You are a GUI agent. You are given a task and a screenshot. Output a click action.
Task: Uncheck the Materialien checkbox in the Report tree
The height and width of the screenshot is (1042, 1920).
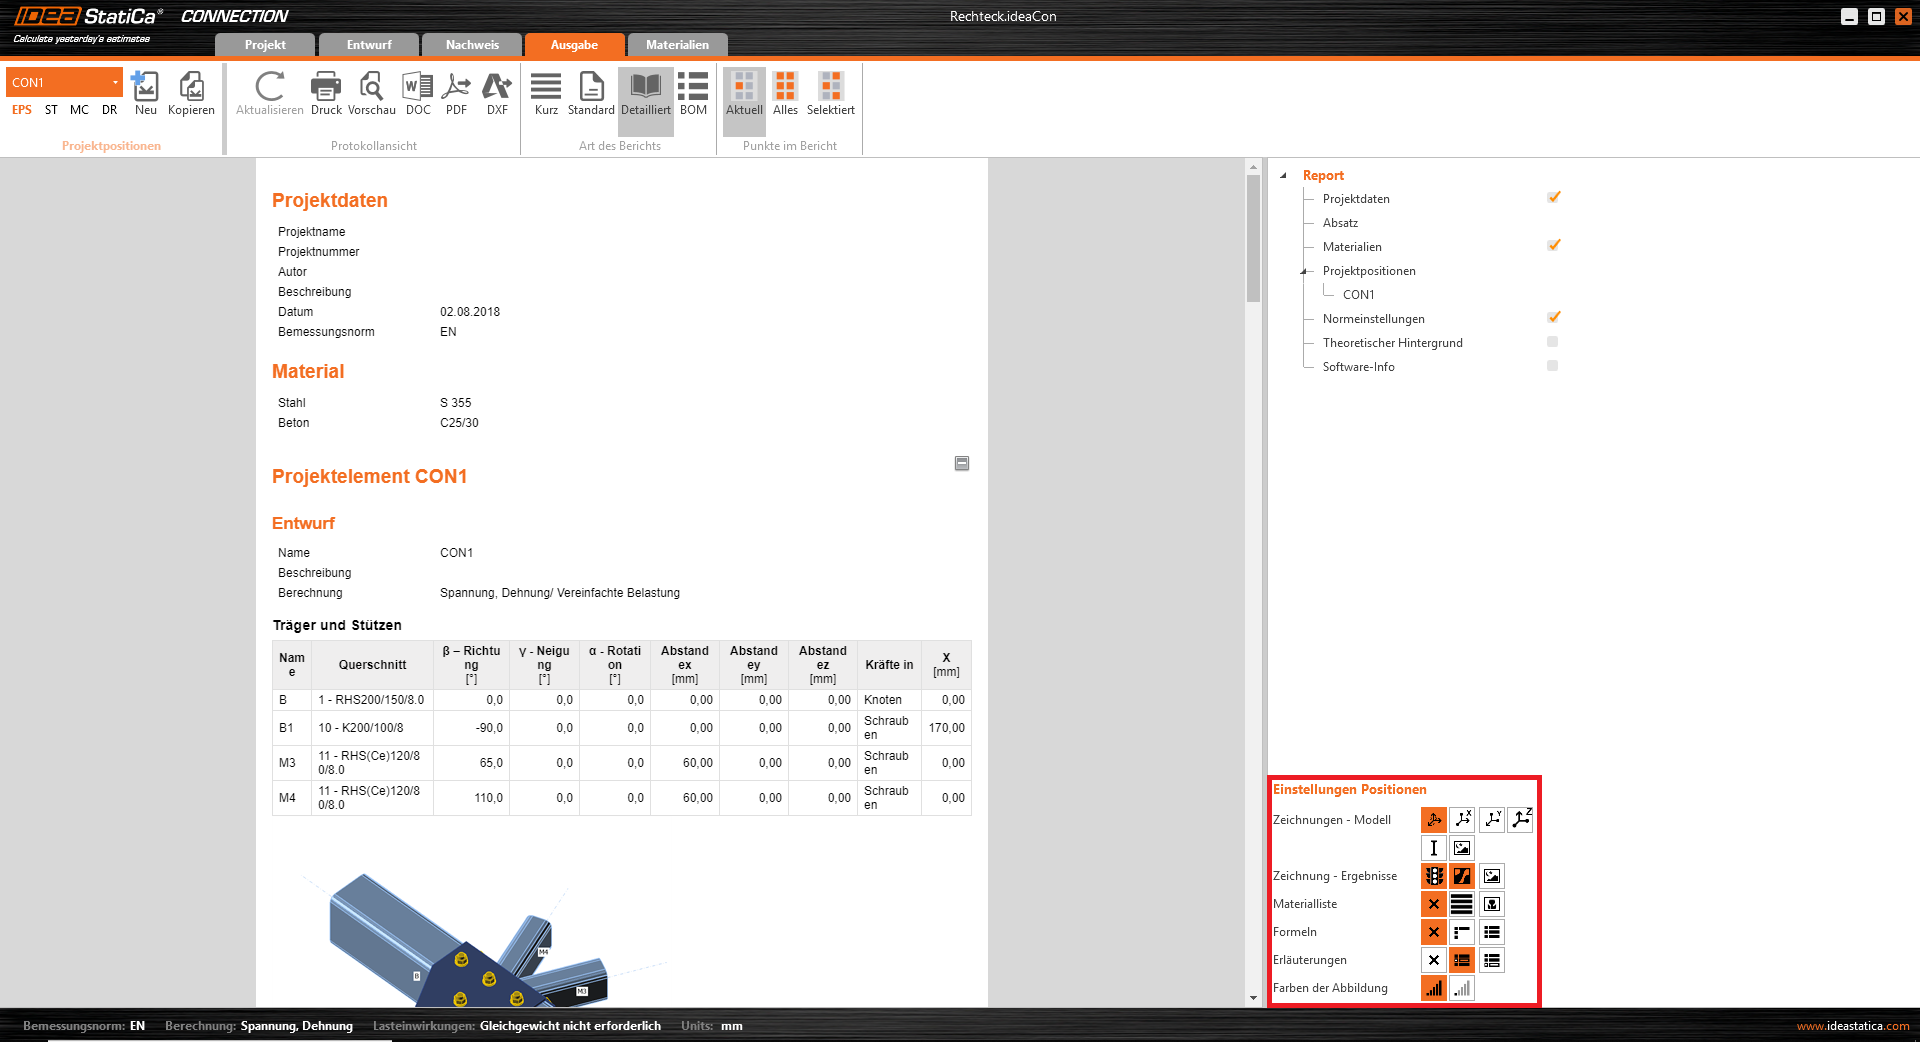1553,246
